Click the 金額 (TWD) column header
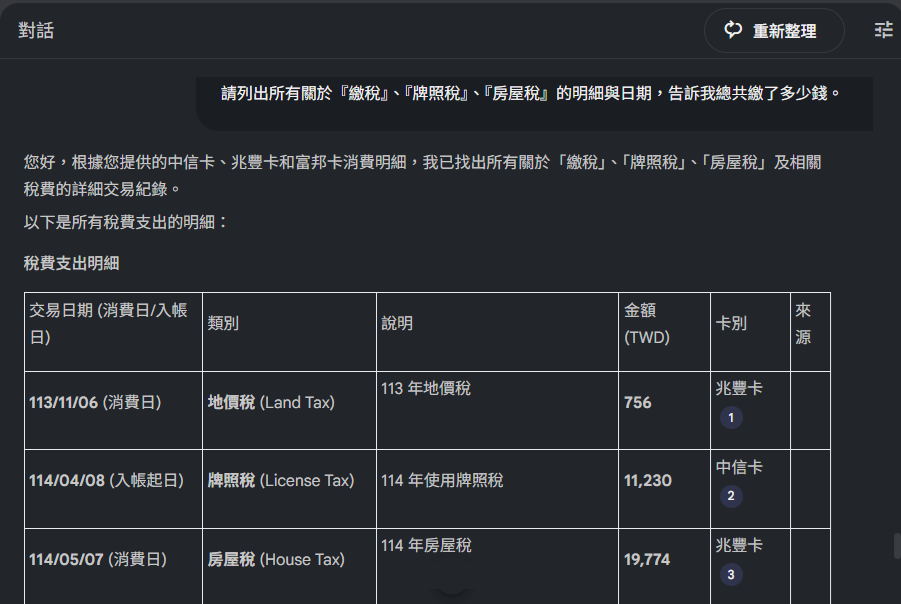The width and height of the screenshot is (901, 604). 664,332
